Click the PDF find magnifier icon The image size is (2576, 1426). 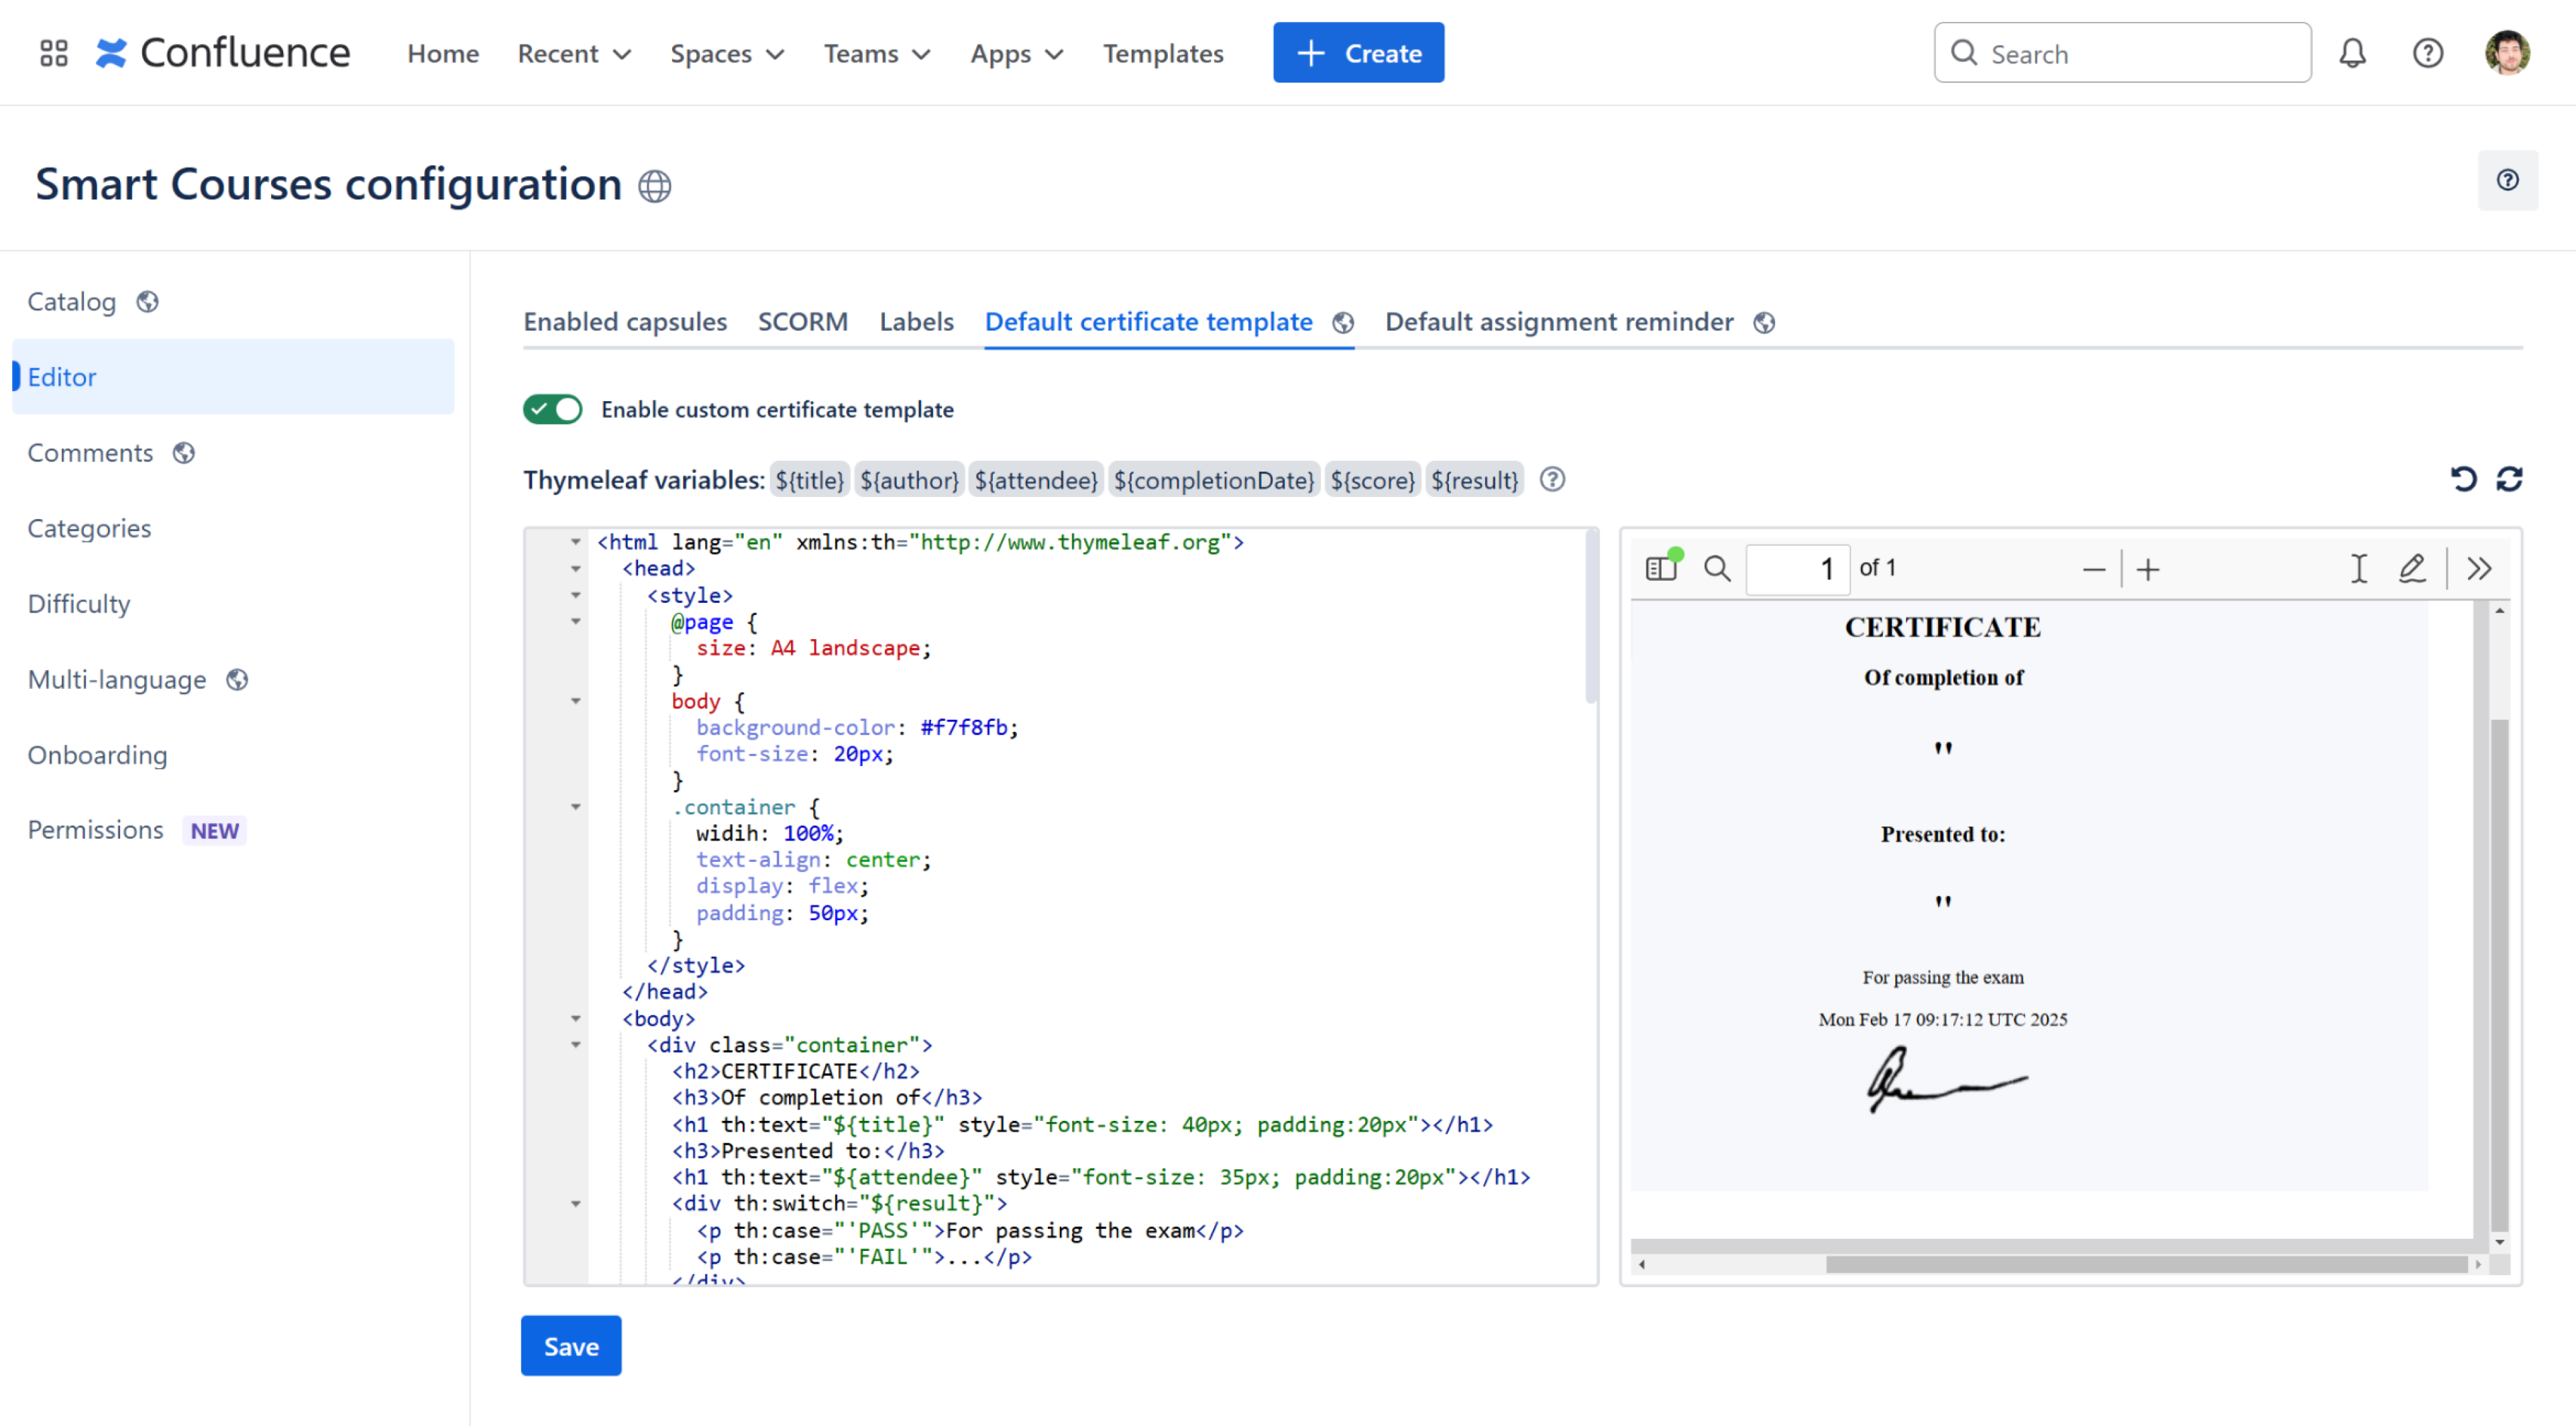(1717, 568)
